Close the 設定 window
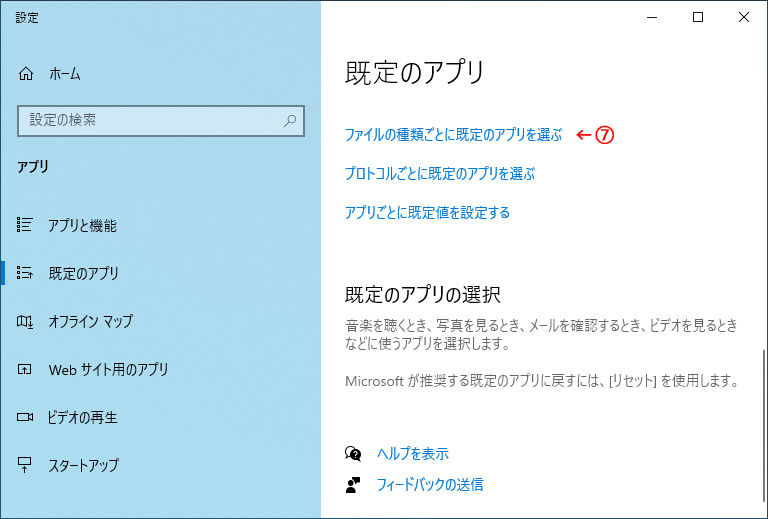The width and height of the screenshot is (768, 519). (x=744, y=18)
